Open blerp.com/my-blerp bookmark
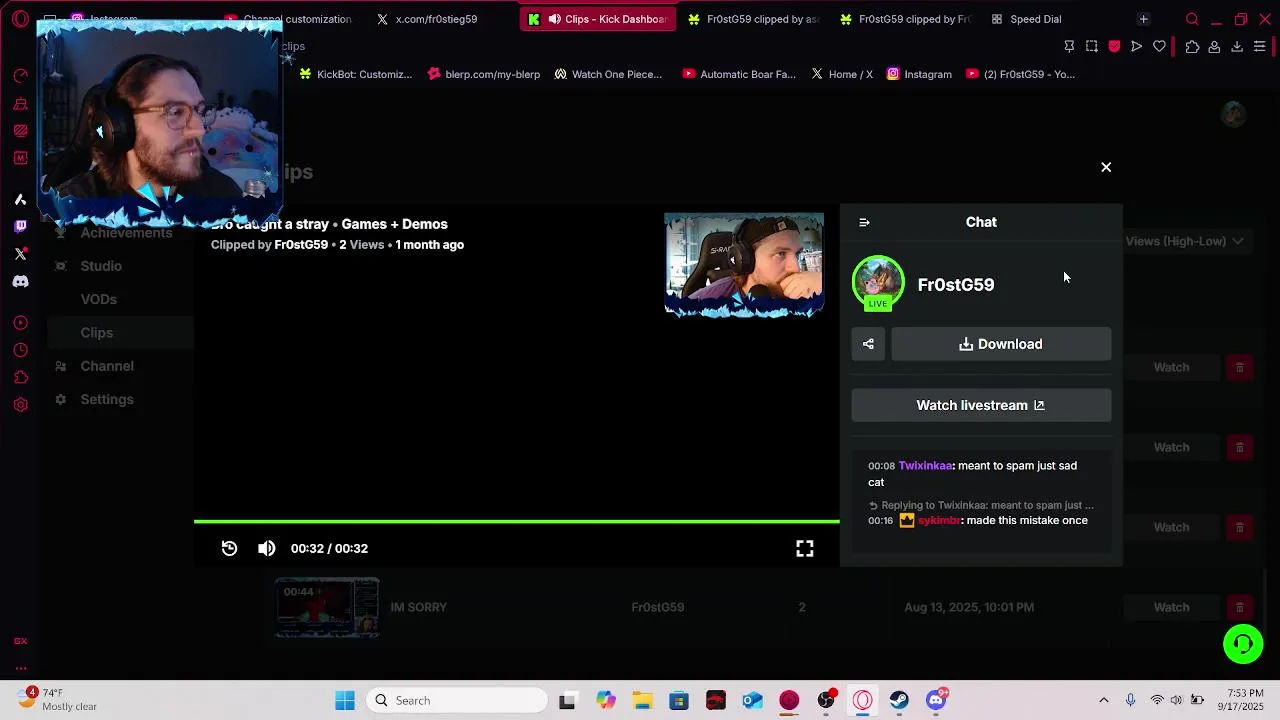The width and height of the screenshot is (1280, 720). 483,74
